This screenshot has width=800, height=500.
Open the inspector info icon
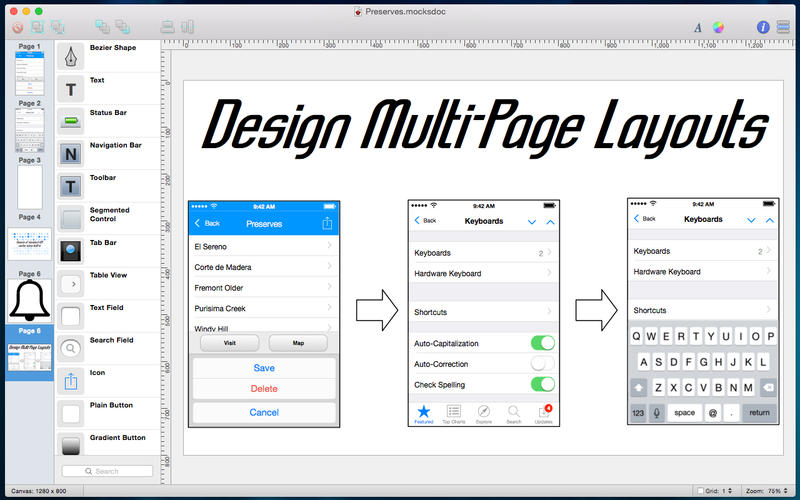pyautogui.click(x=764, y=27)
